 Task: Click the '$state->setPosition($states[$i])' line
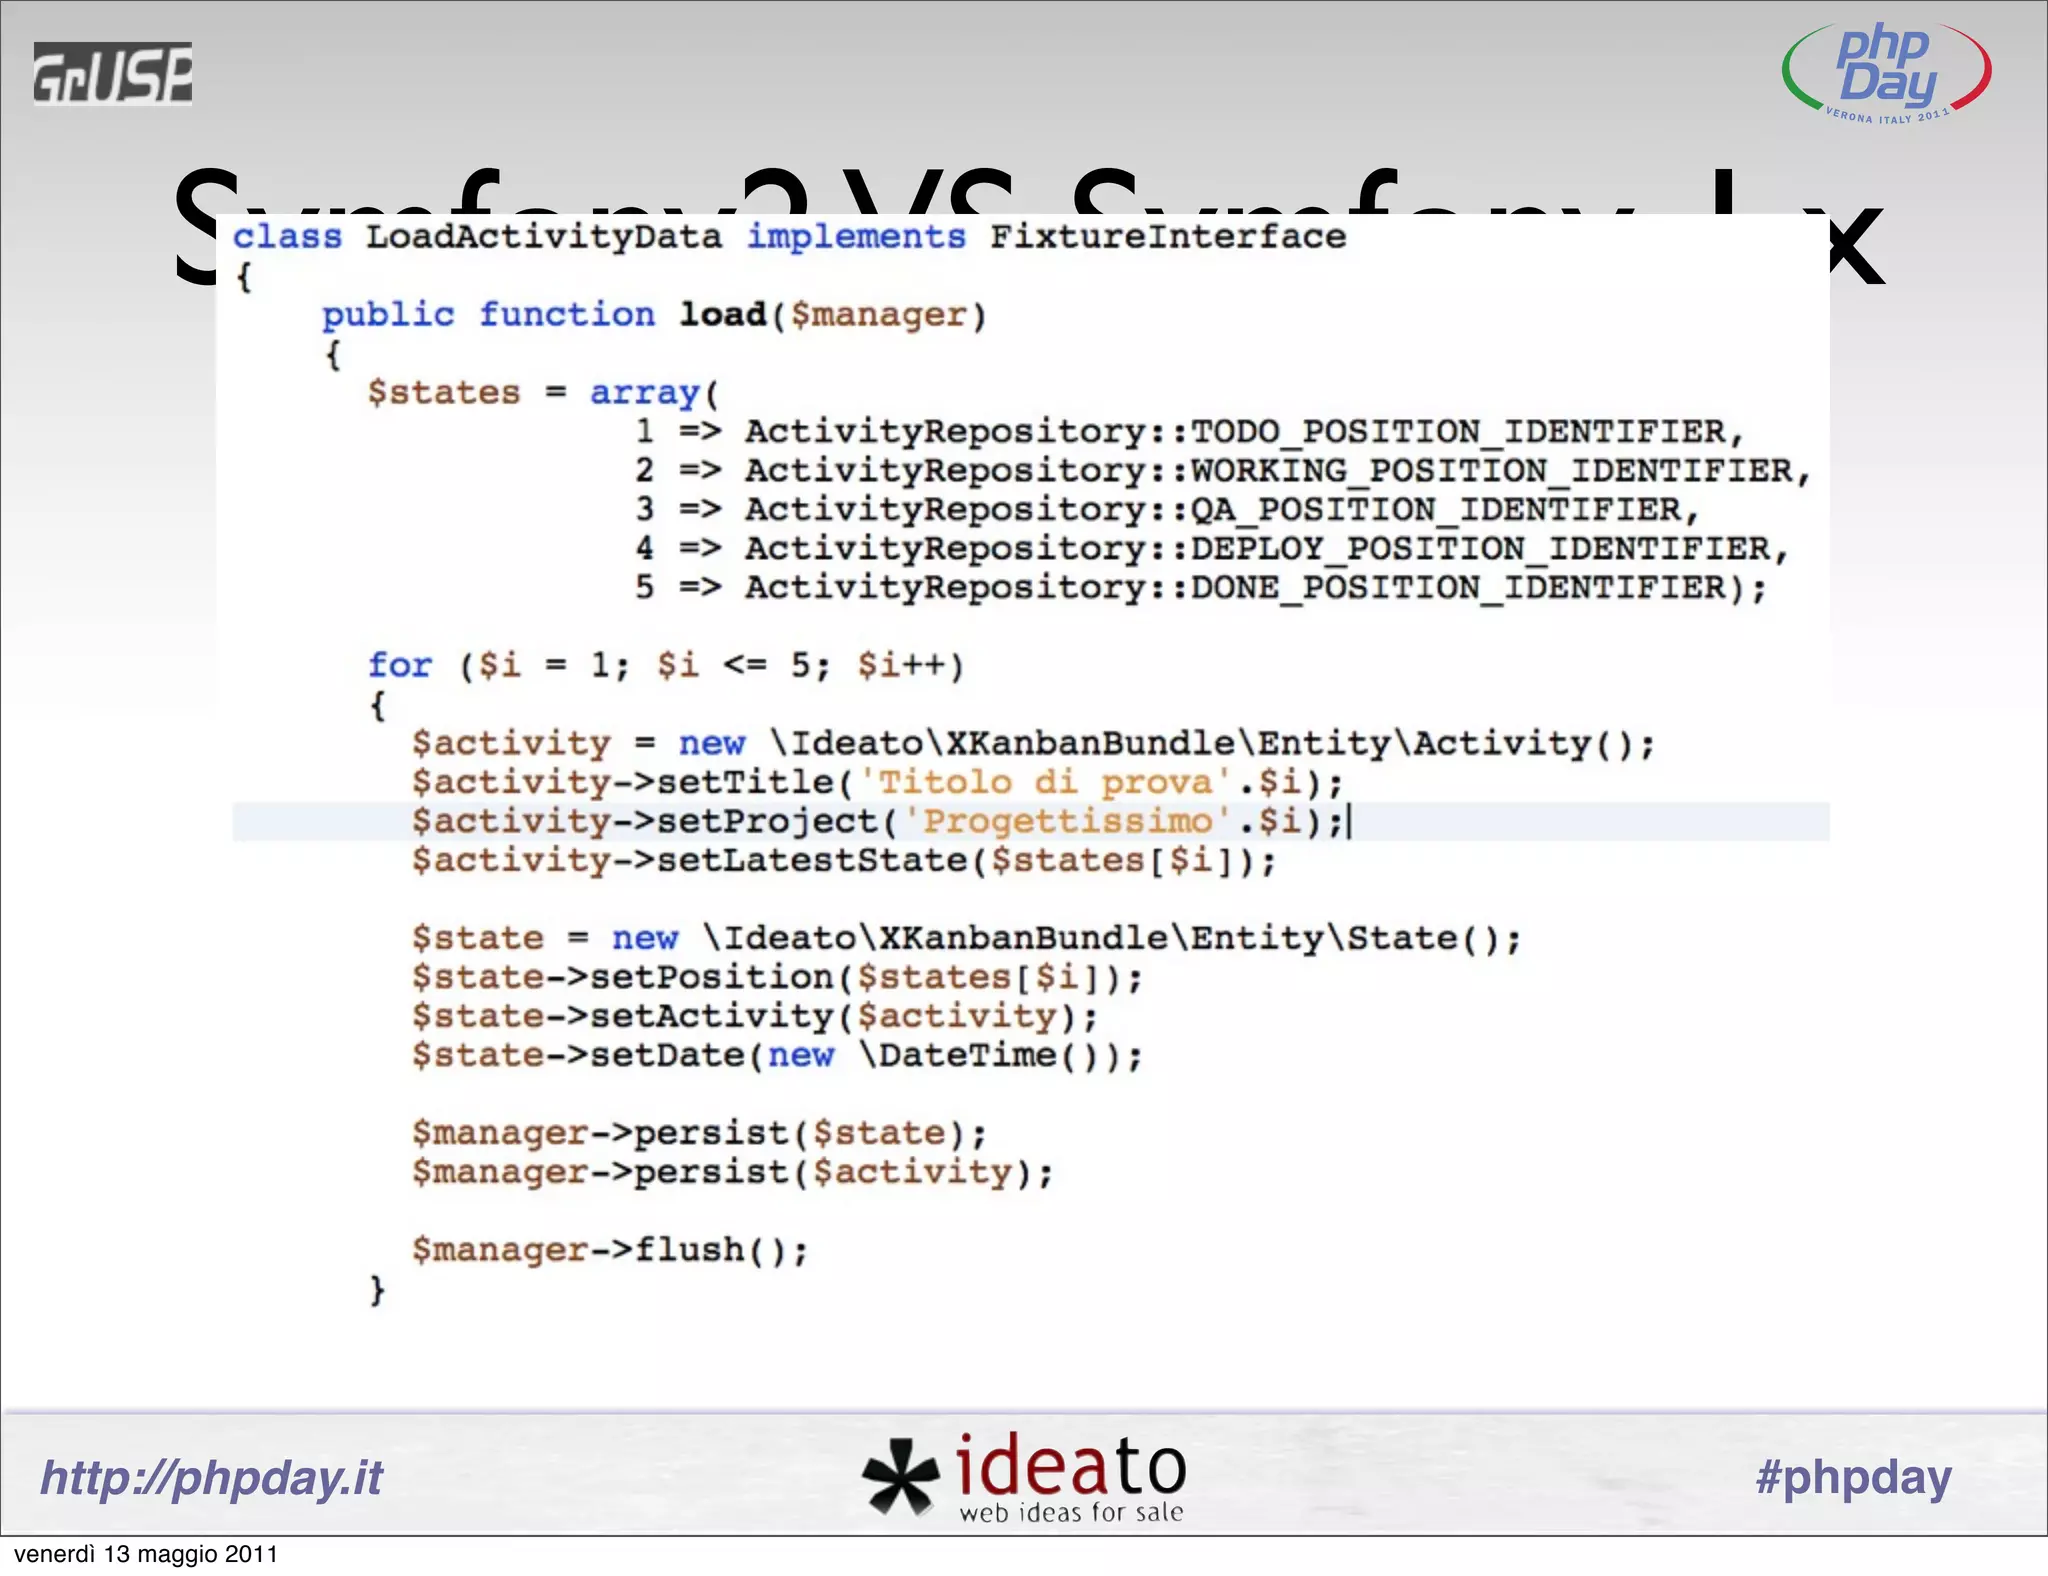point(777,977)
